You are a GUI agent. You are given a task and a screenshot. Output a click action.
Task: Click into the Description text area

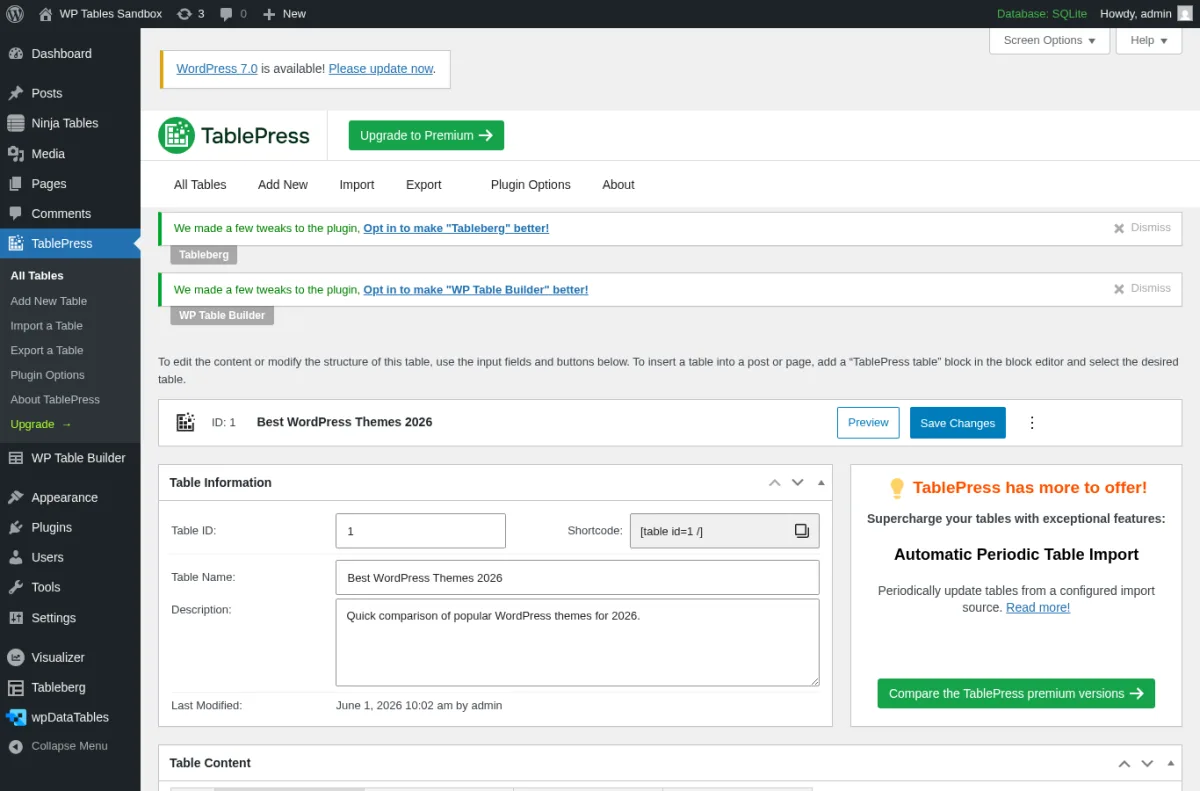click(578, 643)
